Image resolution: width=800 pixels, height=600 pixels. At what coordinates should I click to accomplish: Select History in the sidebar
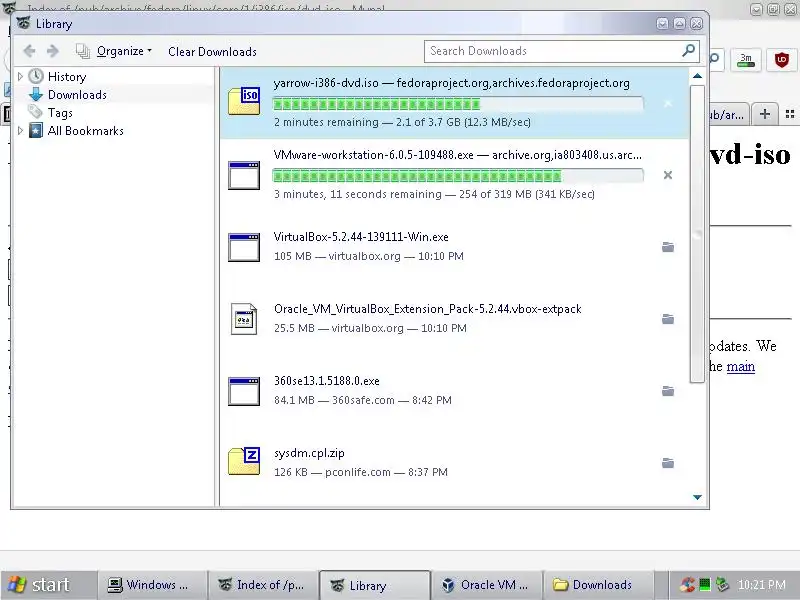coord(67,77)
